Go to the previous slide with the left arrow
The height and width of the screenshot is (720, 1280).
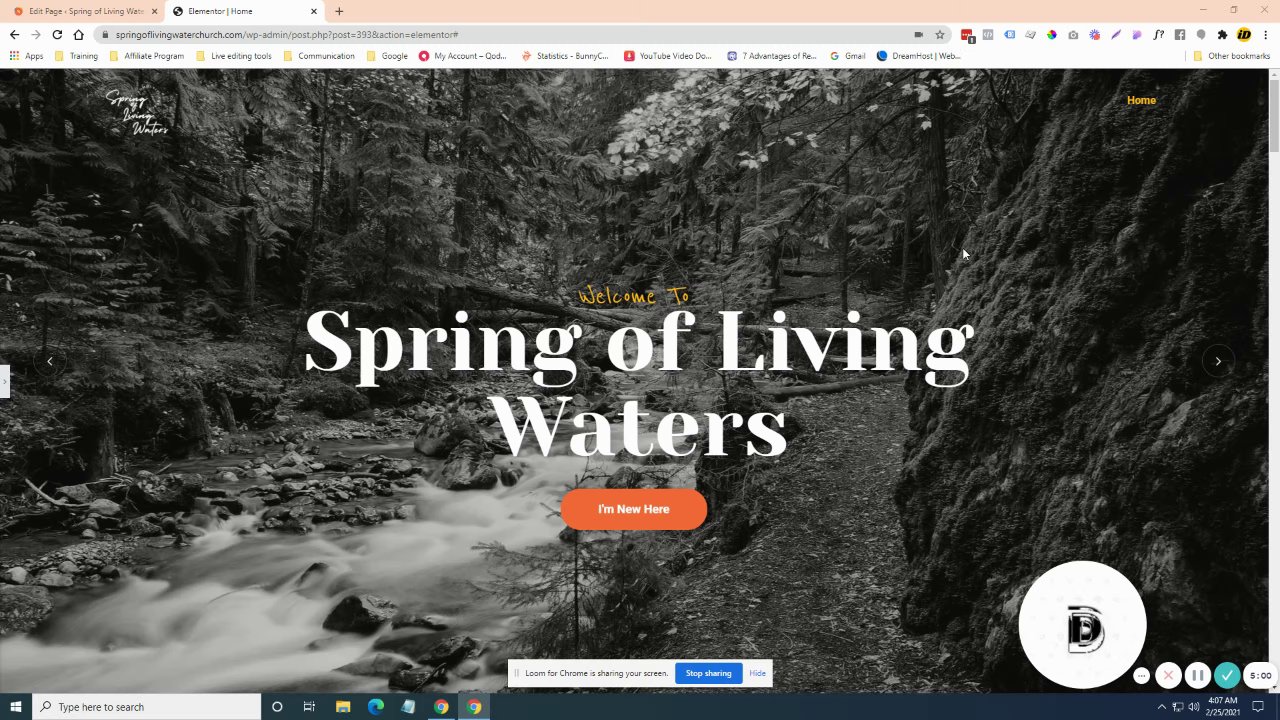tap(50, 361)
